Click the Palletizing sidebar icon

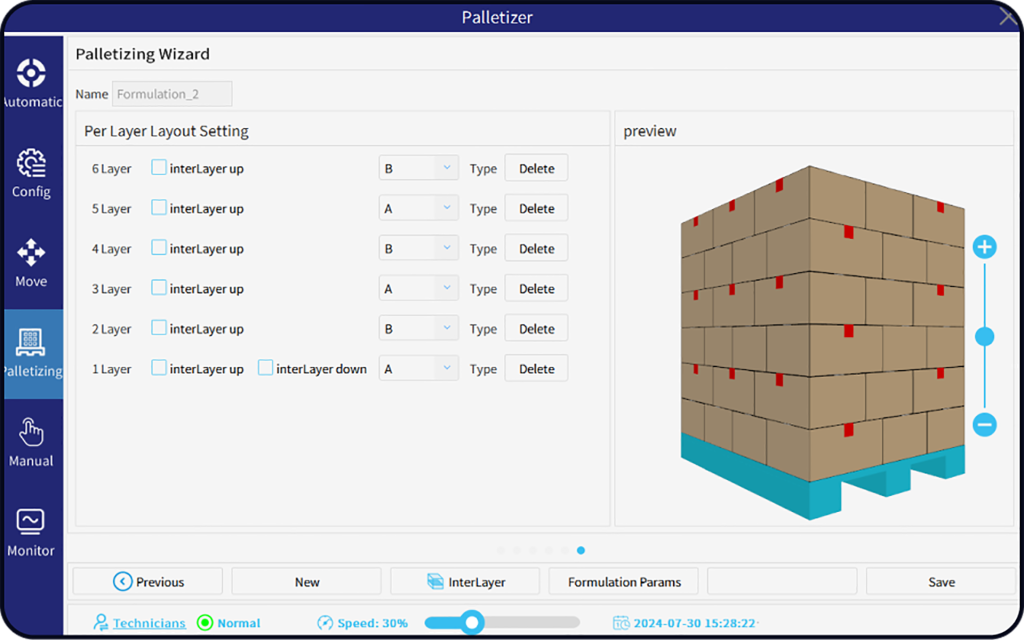click(31, 344)
